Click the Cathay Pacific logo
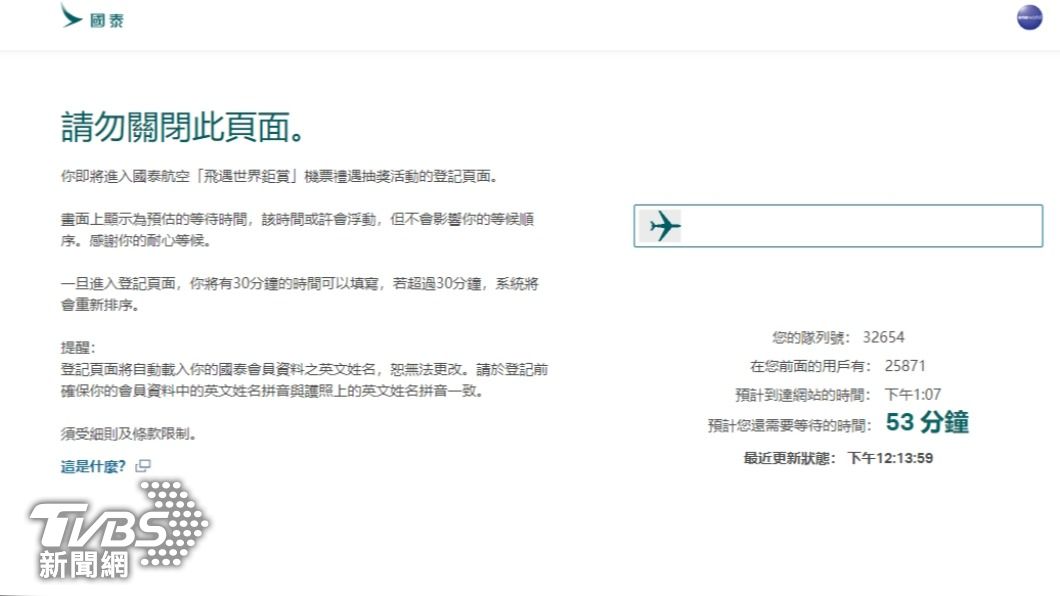 coord(92,17)
